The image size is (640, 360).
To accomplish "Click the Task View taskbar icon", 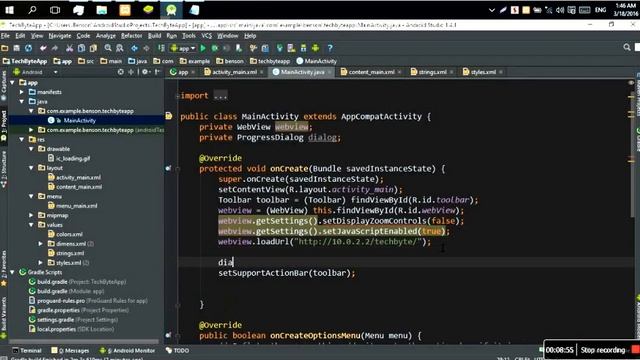I will (x=55, y=10).
